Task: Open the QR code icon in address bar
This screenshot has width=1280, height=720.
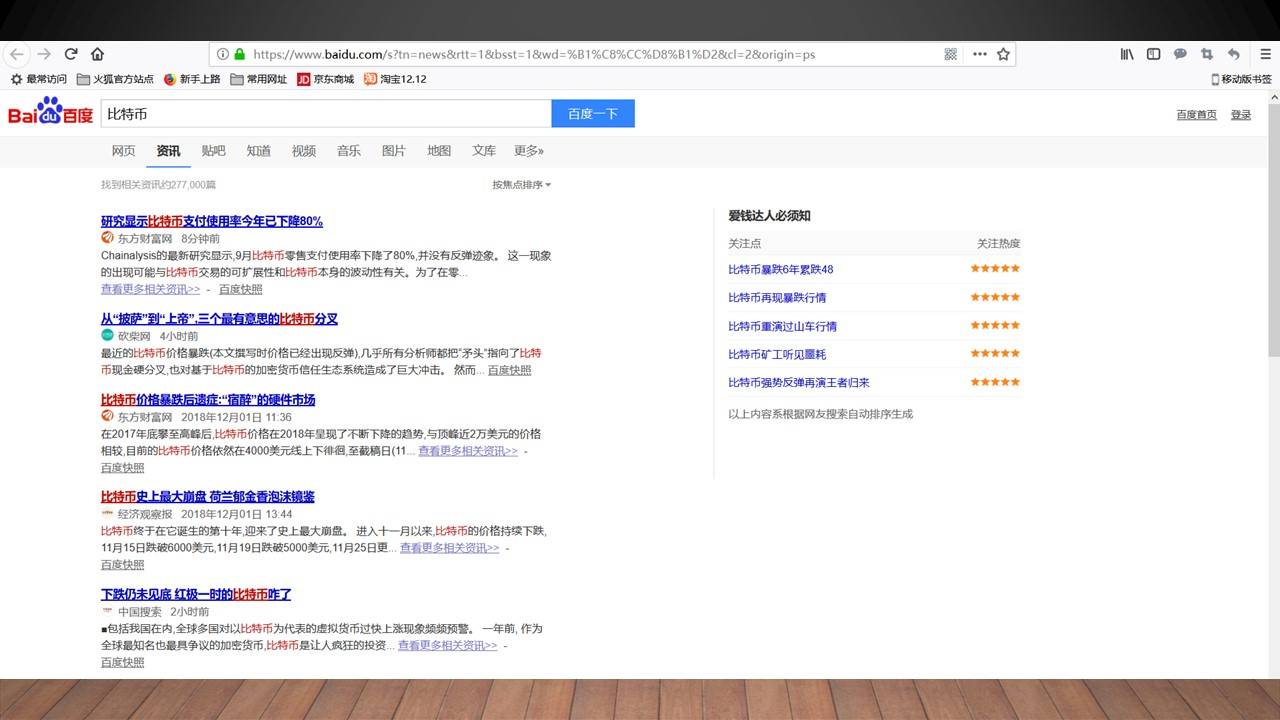Action: pos(951,54)
